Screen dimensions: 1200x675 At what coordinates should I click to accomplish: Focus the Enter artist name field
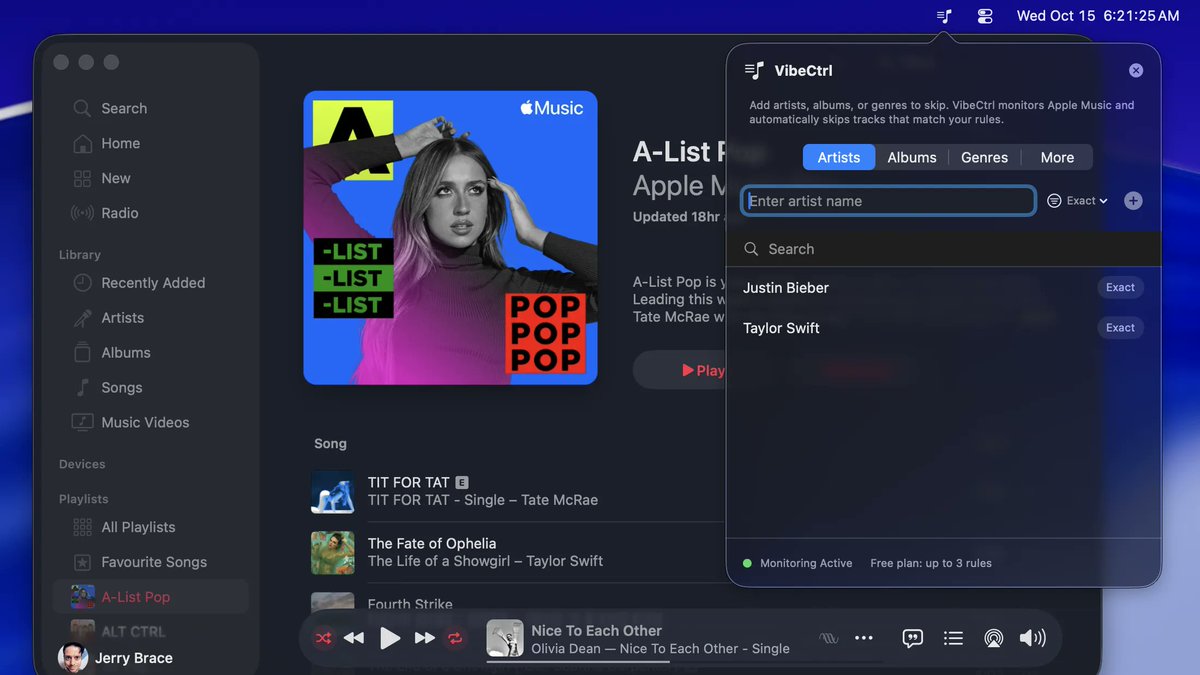pyautogui.click(x=888, y=201)
